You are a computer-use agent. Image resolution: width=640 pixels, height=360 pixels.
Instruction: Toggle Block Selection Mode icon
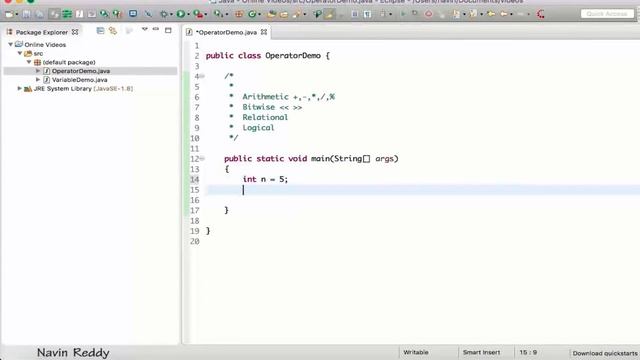click(x=355, y=14)
